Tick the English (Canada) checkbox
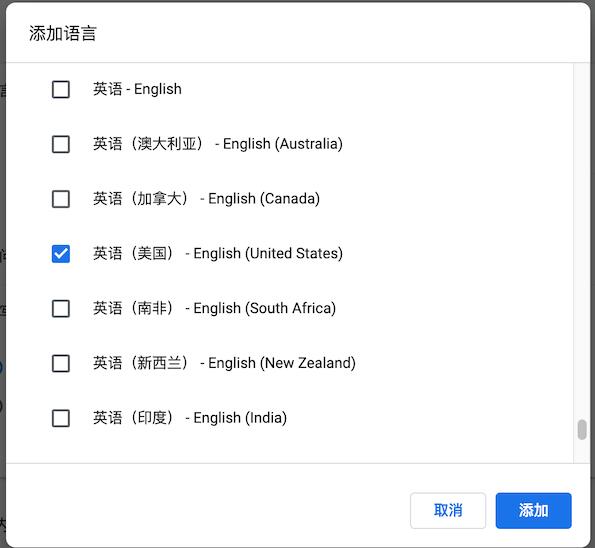The image size is (595, 548). pyautogui.click(x=61, y=199)
